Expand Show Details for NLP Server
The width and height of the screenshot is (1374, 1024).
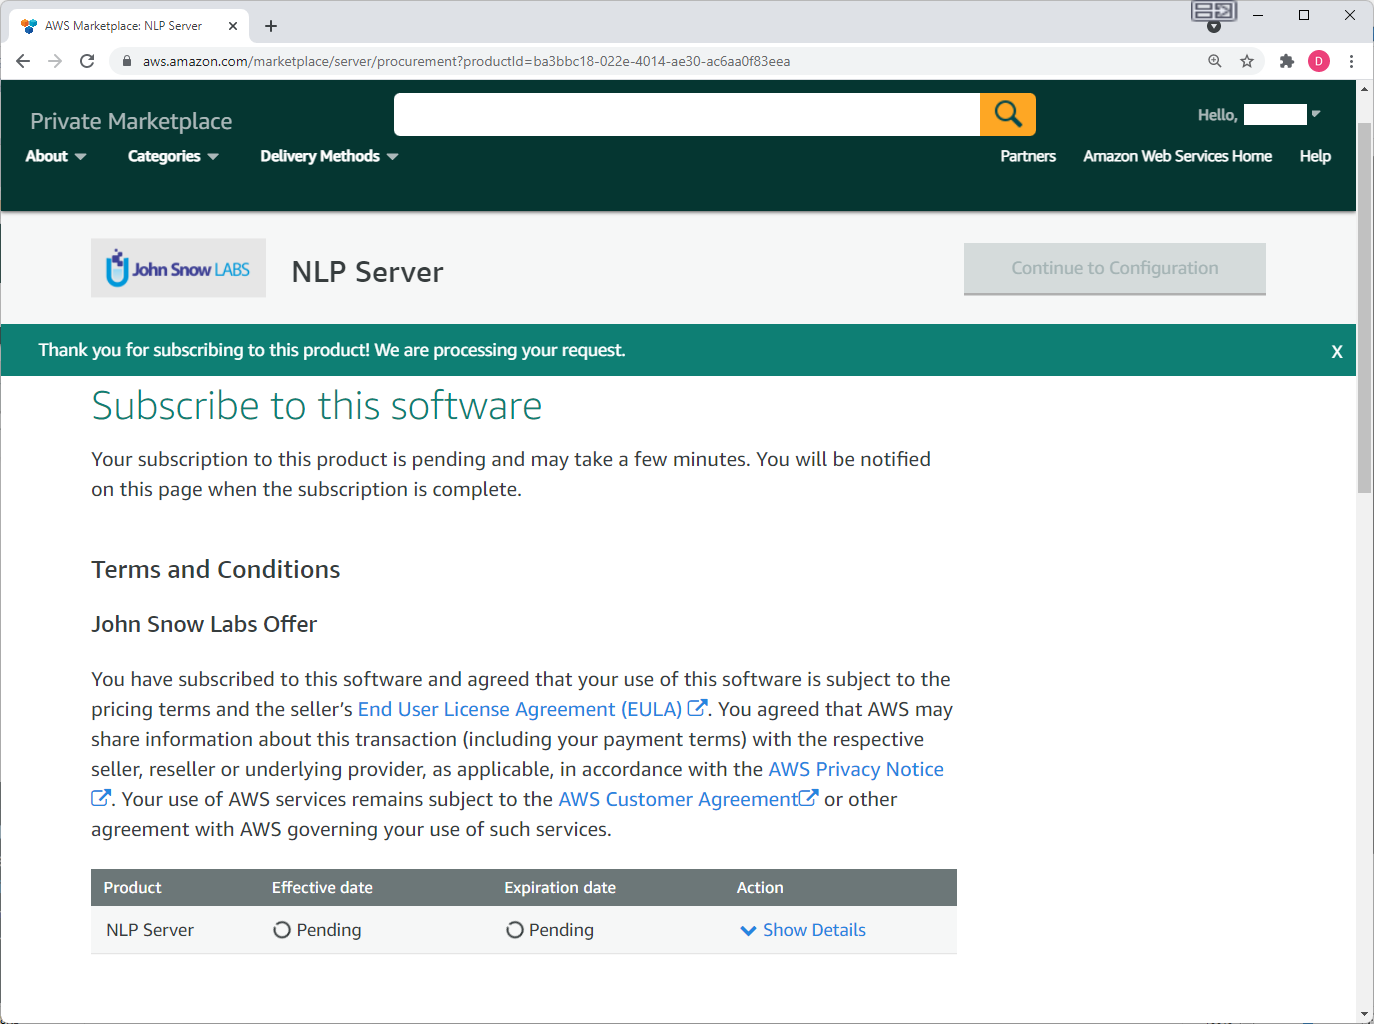(x=803, y=930)
